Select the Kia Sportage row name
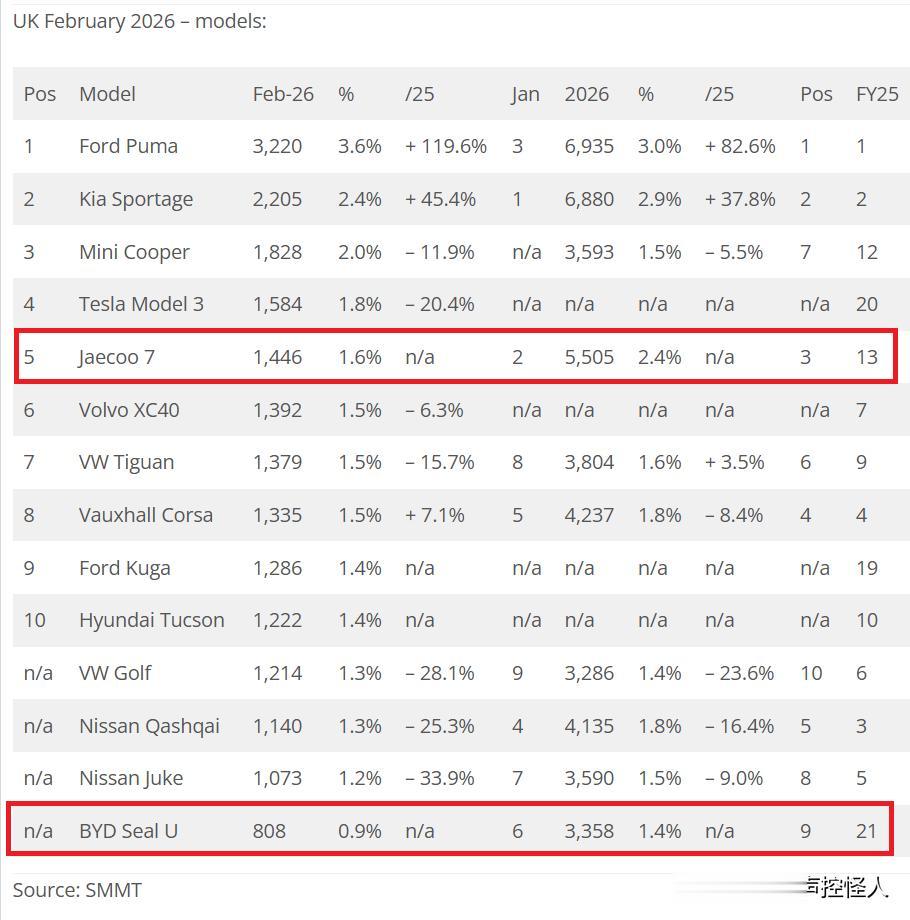This screenshot has height=920, width=910. (x=136, y=199)
